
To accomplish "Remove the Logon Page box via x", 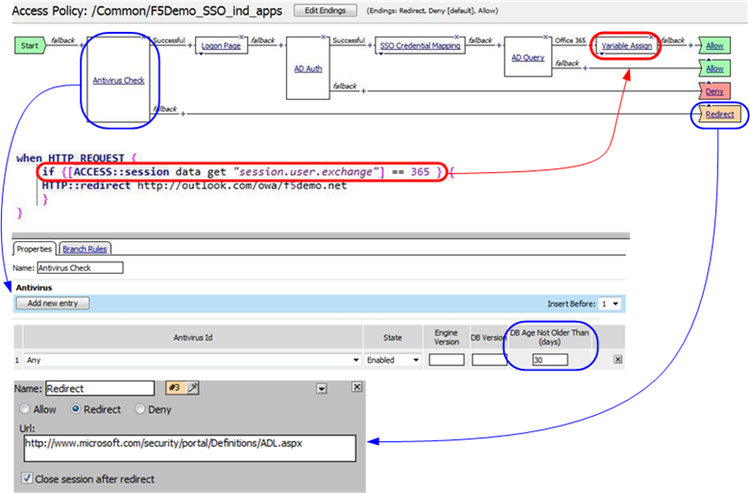I will [x=242, y=37].
